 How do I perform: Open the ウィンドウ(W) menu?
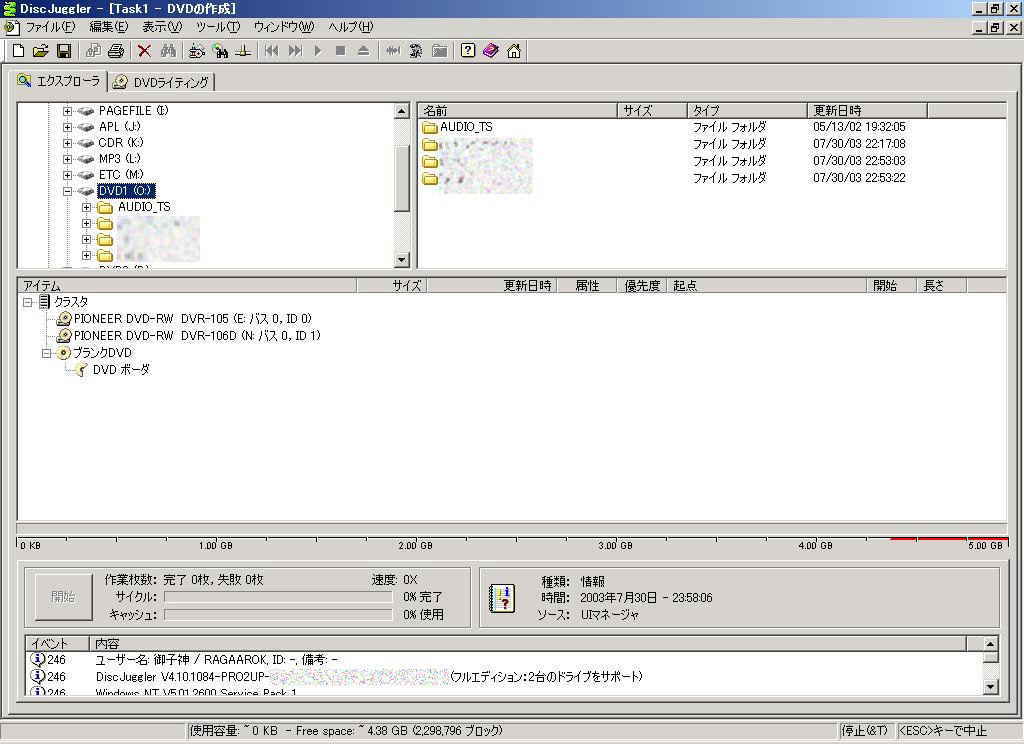point(283,27)
